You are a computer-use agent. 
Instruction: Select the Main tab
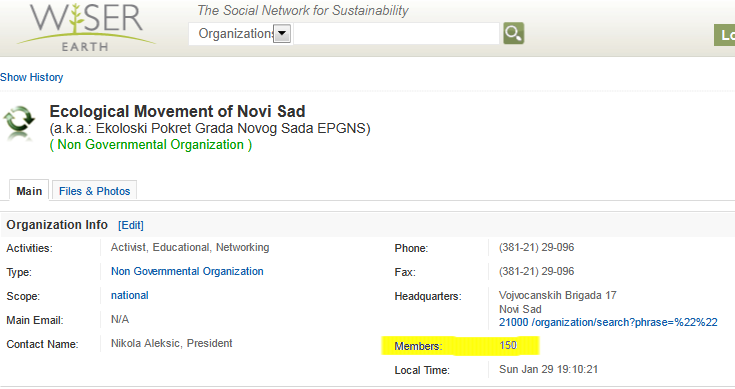click(29, 191)
